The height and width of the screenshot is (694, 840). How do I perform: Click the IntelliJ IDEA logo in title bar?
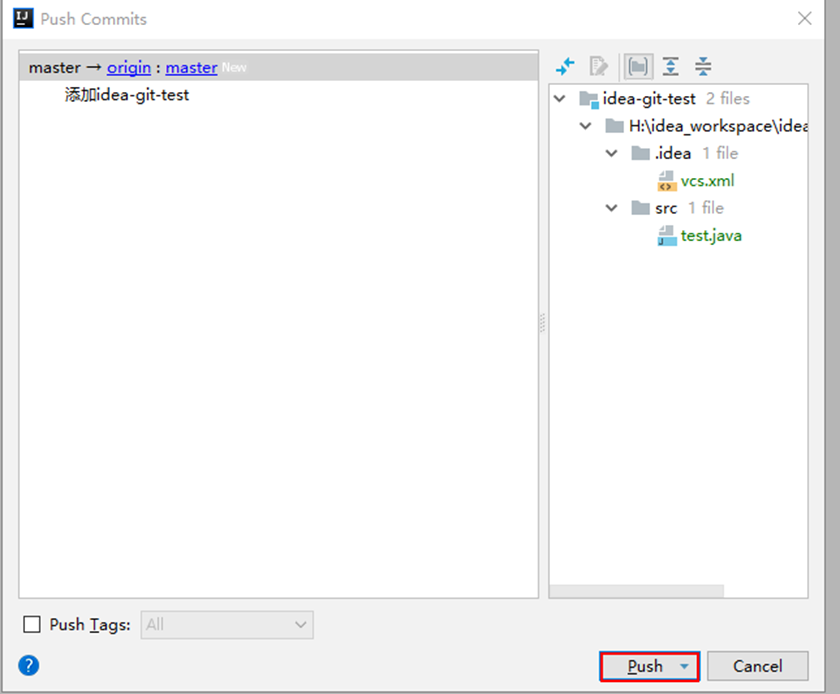click(23, 19)
